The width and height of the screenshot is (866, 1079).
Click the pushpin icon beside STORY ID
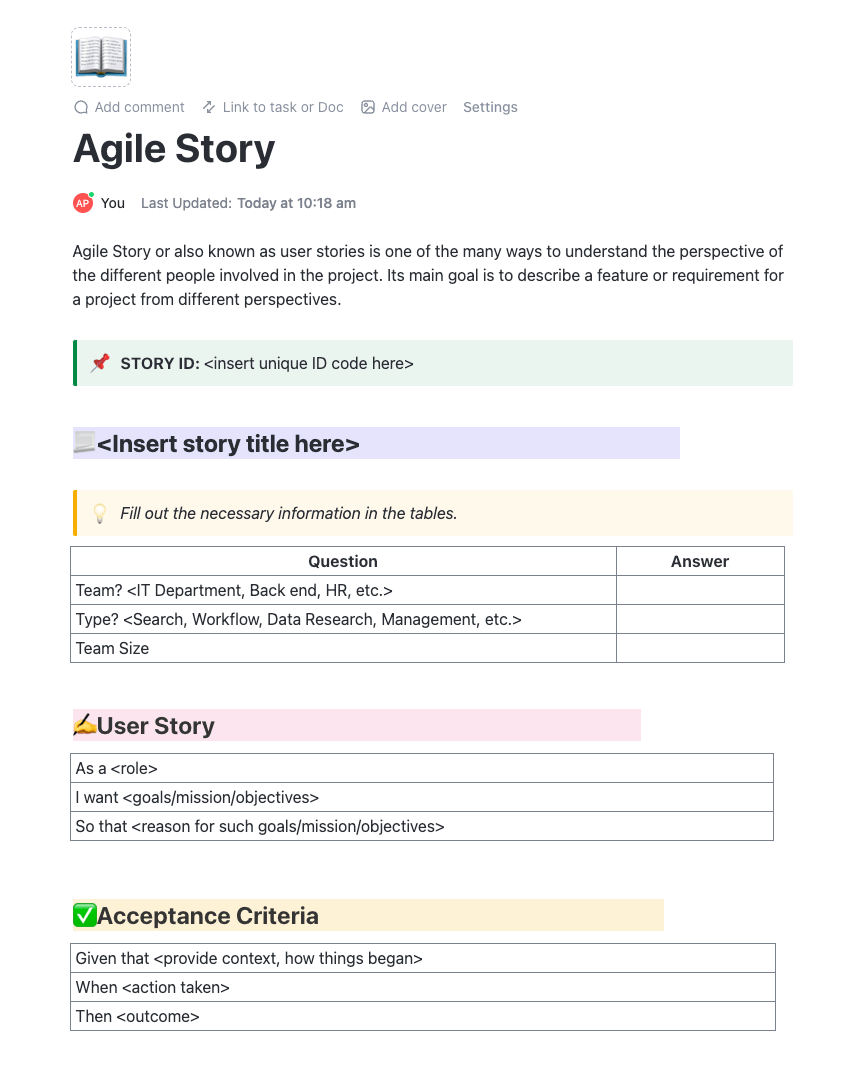click(100, 363)
